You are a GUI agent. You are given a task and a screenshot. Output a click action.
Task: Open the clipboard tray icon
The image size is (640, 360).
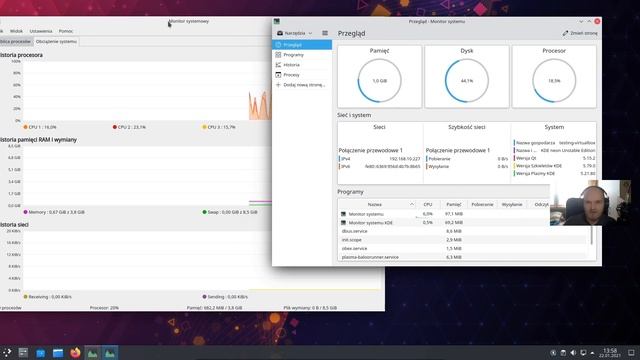tap(563, 353)
